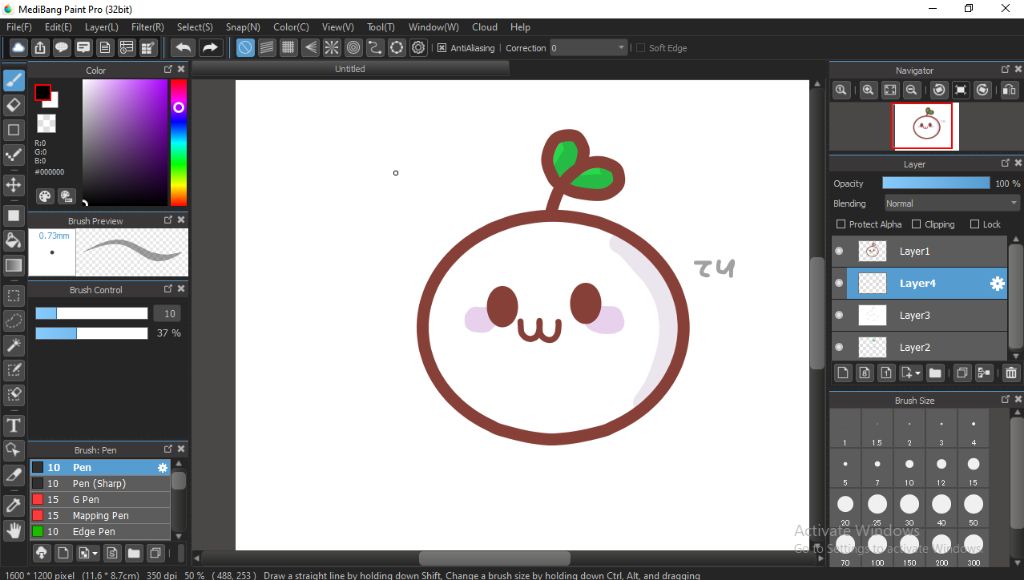This screenshot has width=1024, height=580.
Task: Select the Hand tool
Action: (14, 530)
